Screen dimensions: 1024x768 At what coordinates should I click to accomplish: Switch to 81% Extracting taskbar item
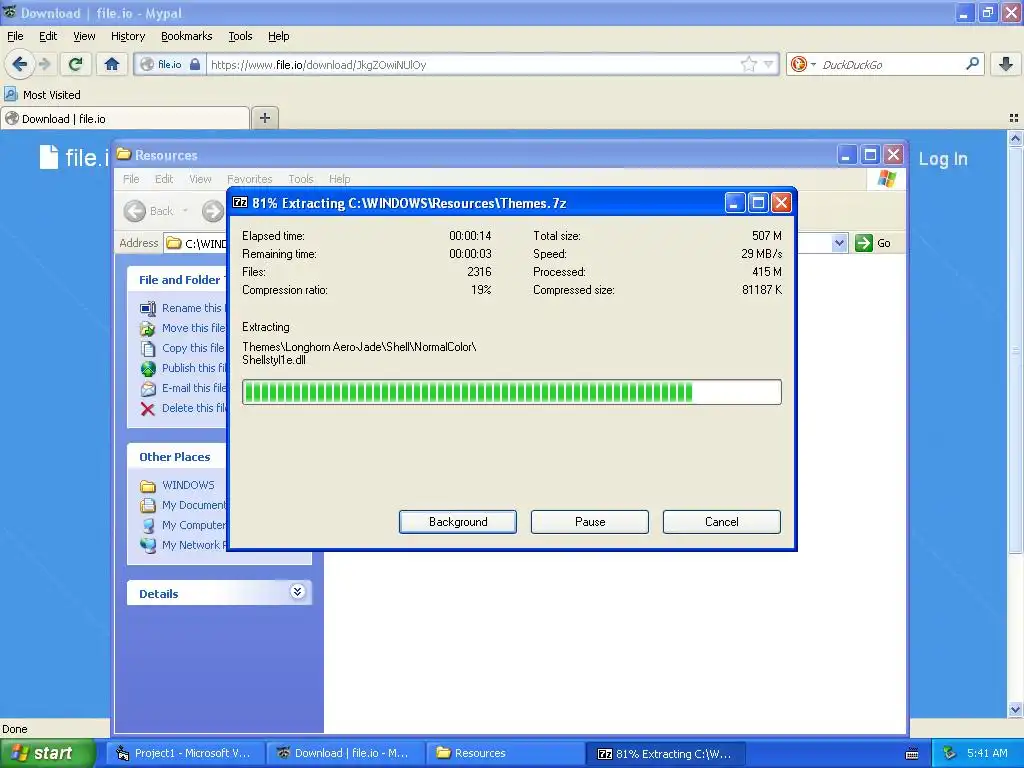pyautogui.click(x=664, y=753)
